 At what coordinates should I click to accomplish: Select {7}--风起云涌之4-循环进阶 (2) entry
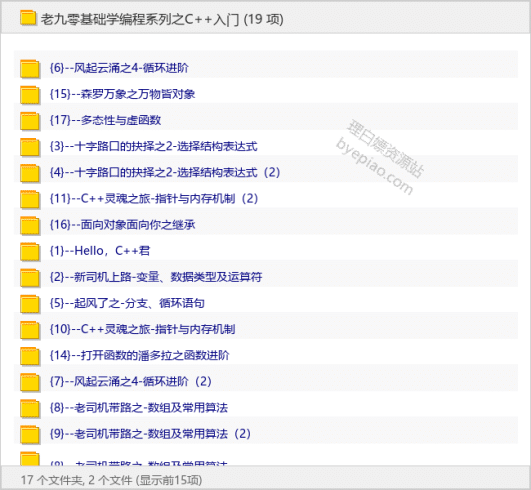[130, 381]
